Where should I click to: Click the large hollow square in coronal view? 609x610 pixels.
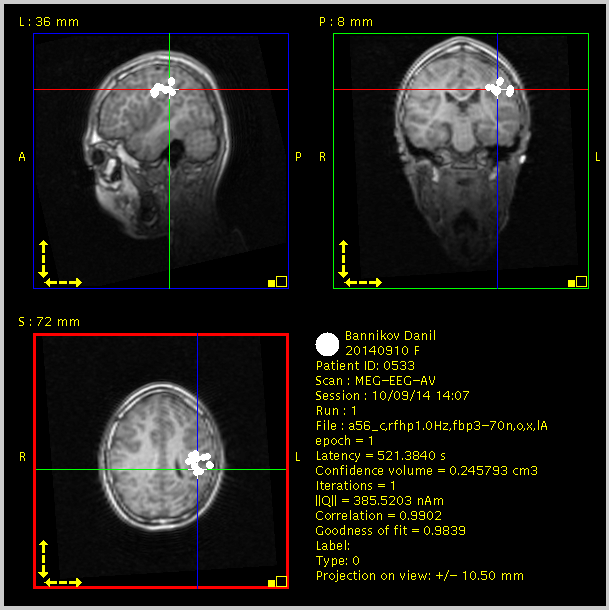pyautogui.click(x=582, y=281)
